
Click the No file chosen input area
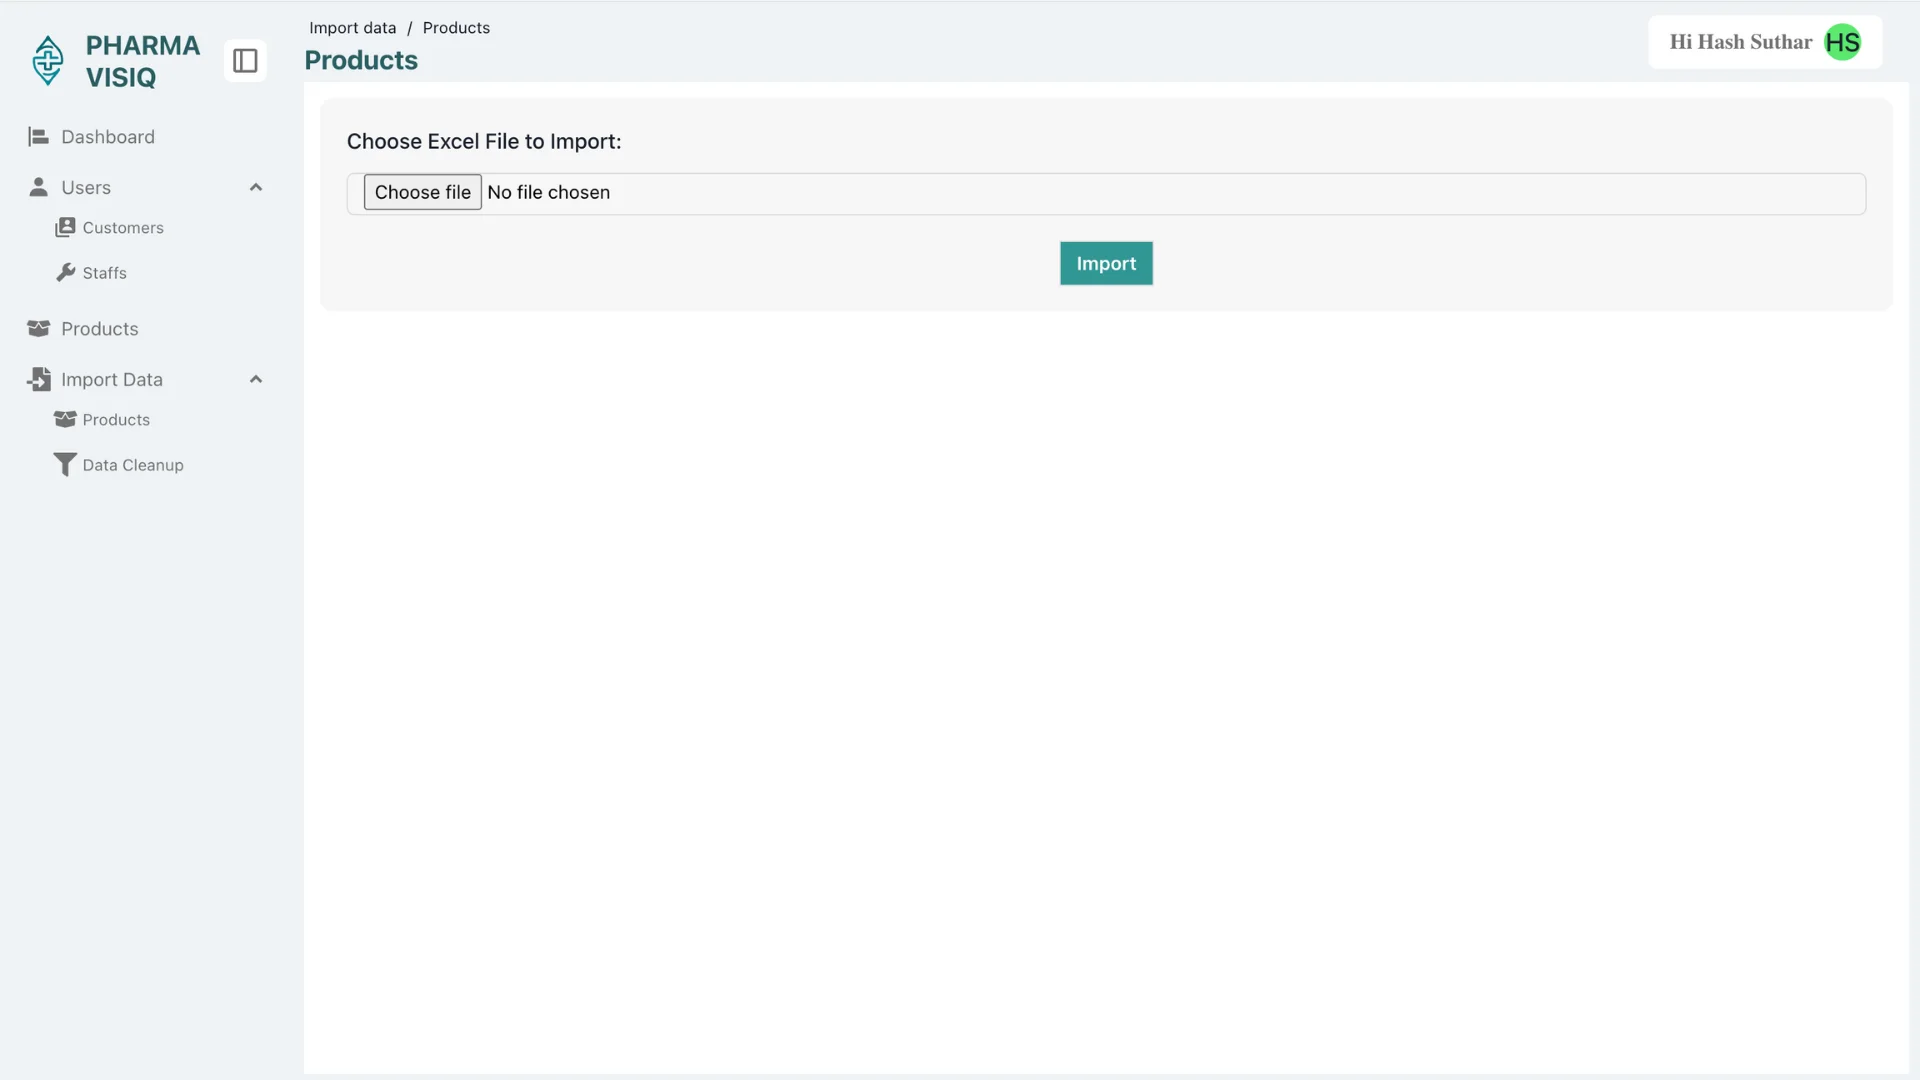[x=548, y=192]
